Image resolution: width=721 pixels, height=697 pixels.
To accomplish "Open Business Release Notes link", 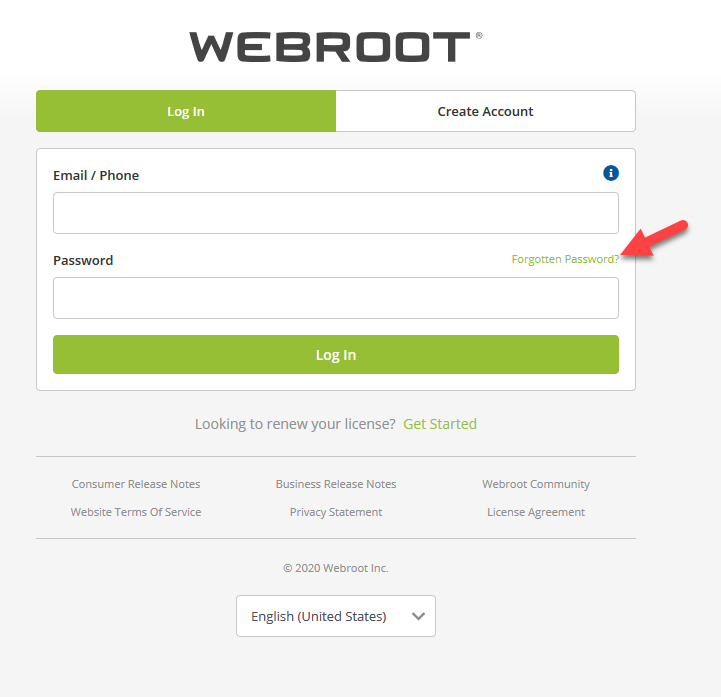I will click(336, 484).
